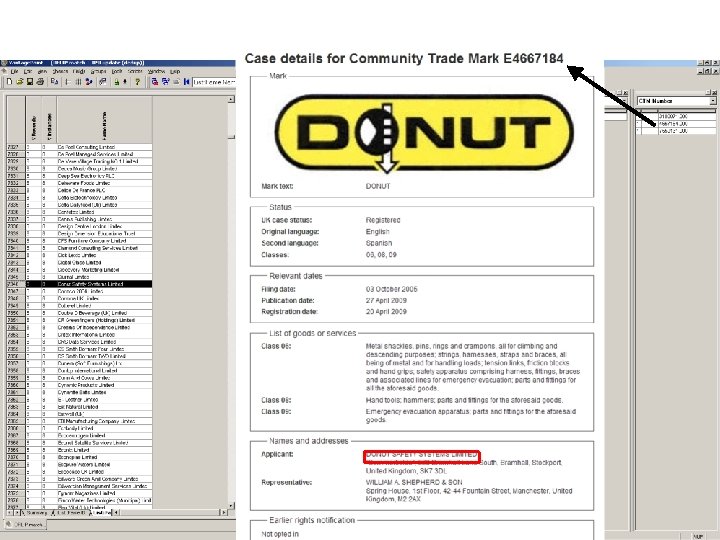Select the DFS Furniture Company Limited row
This screenshot has height=540, width=720.
[x=79, y=241]
